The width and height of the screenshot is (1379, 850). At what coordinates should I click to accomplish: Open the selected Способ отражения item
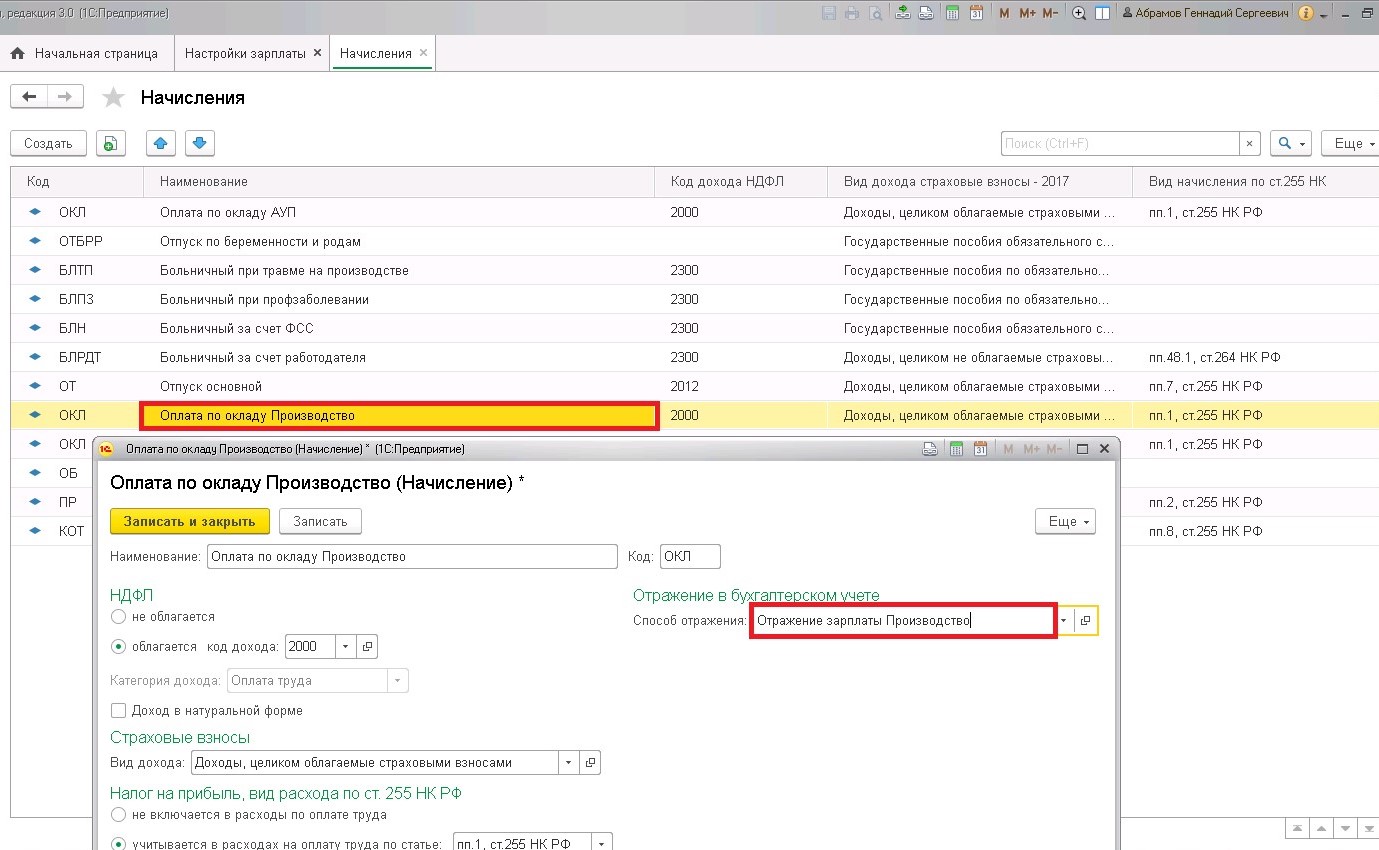click(1086, 621)
